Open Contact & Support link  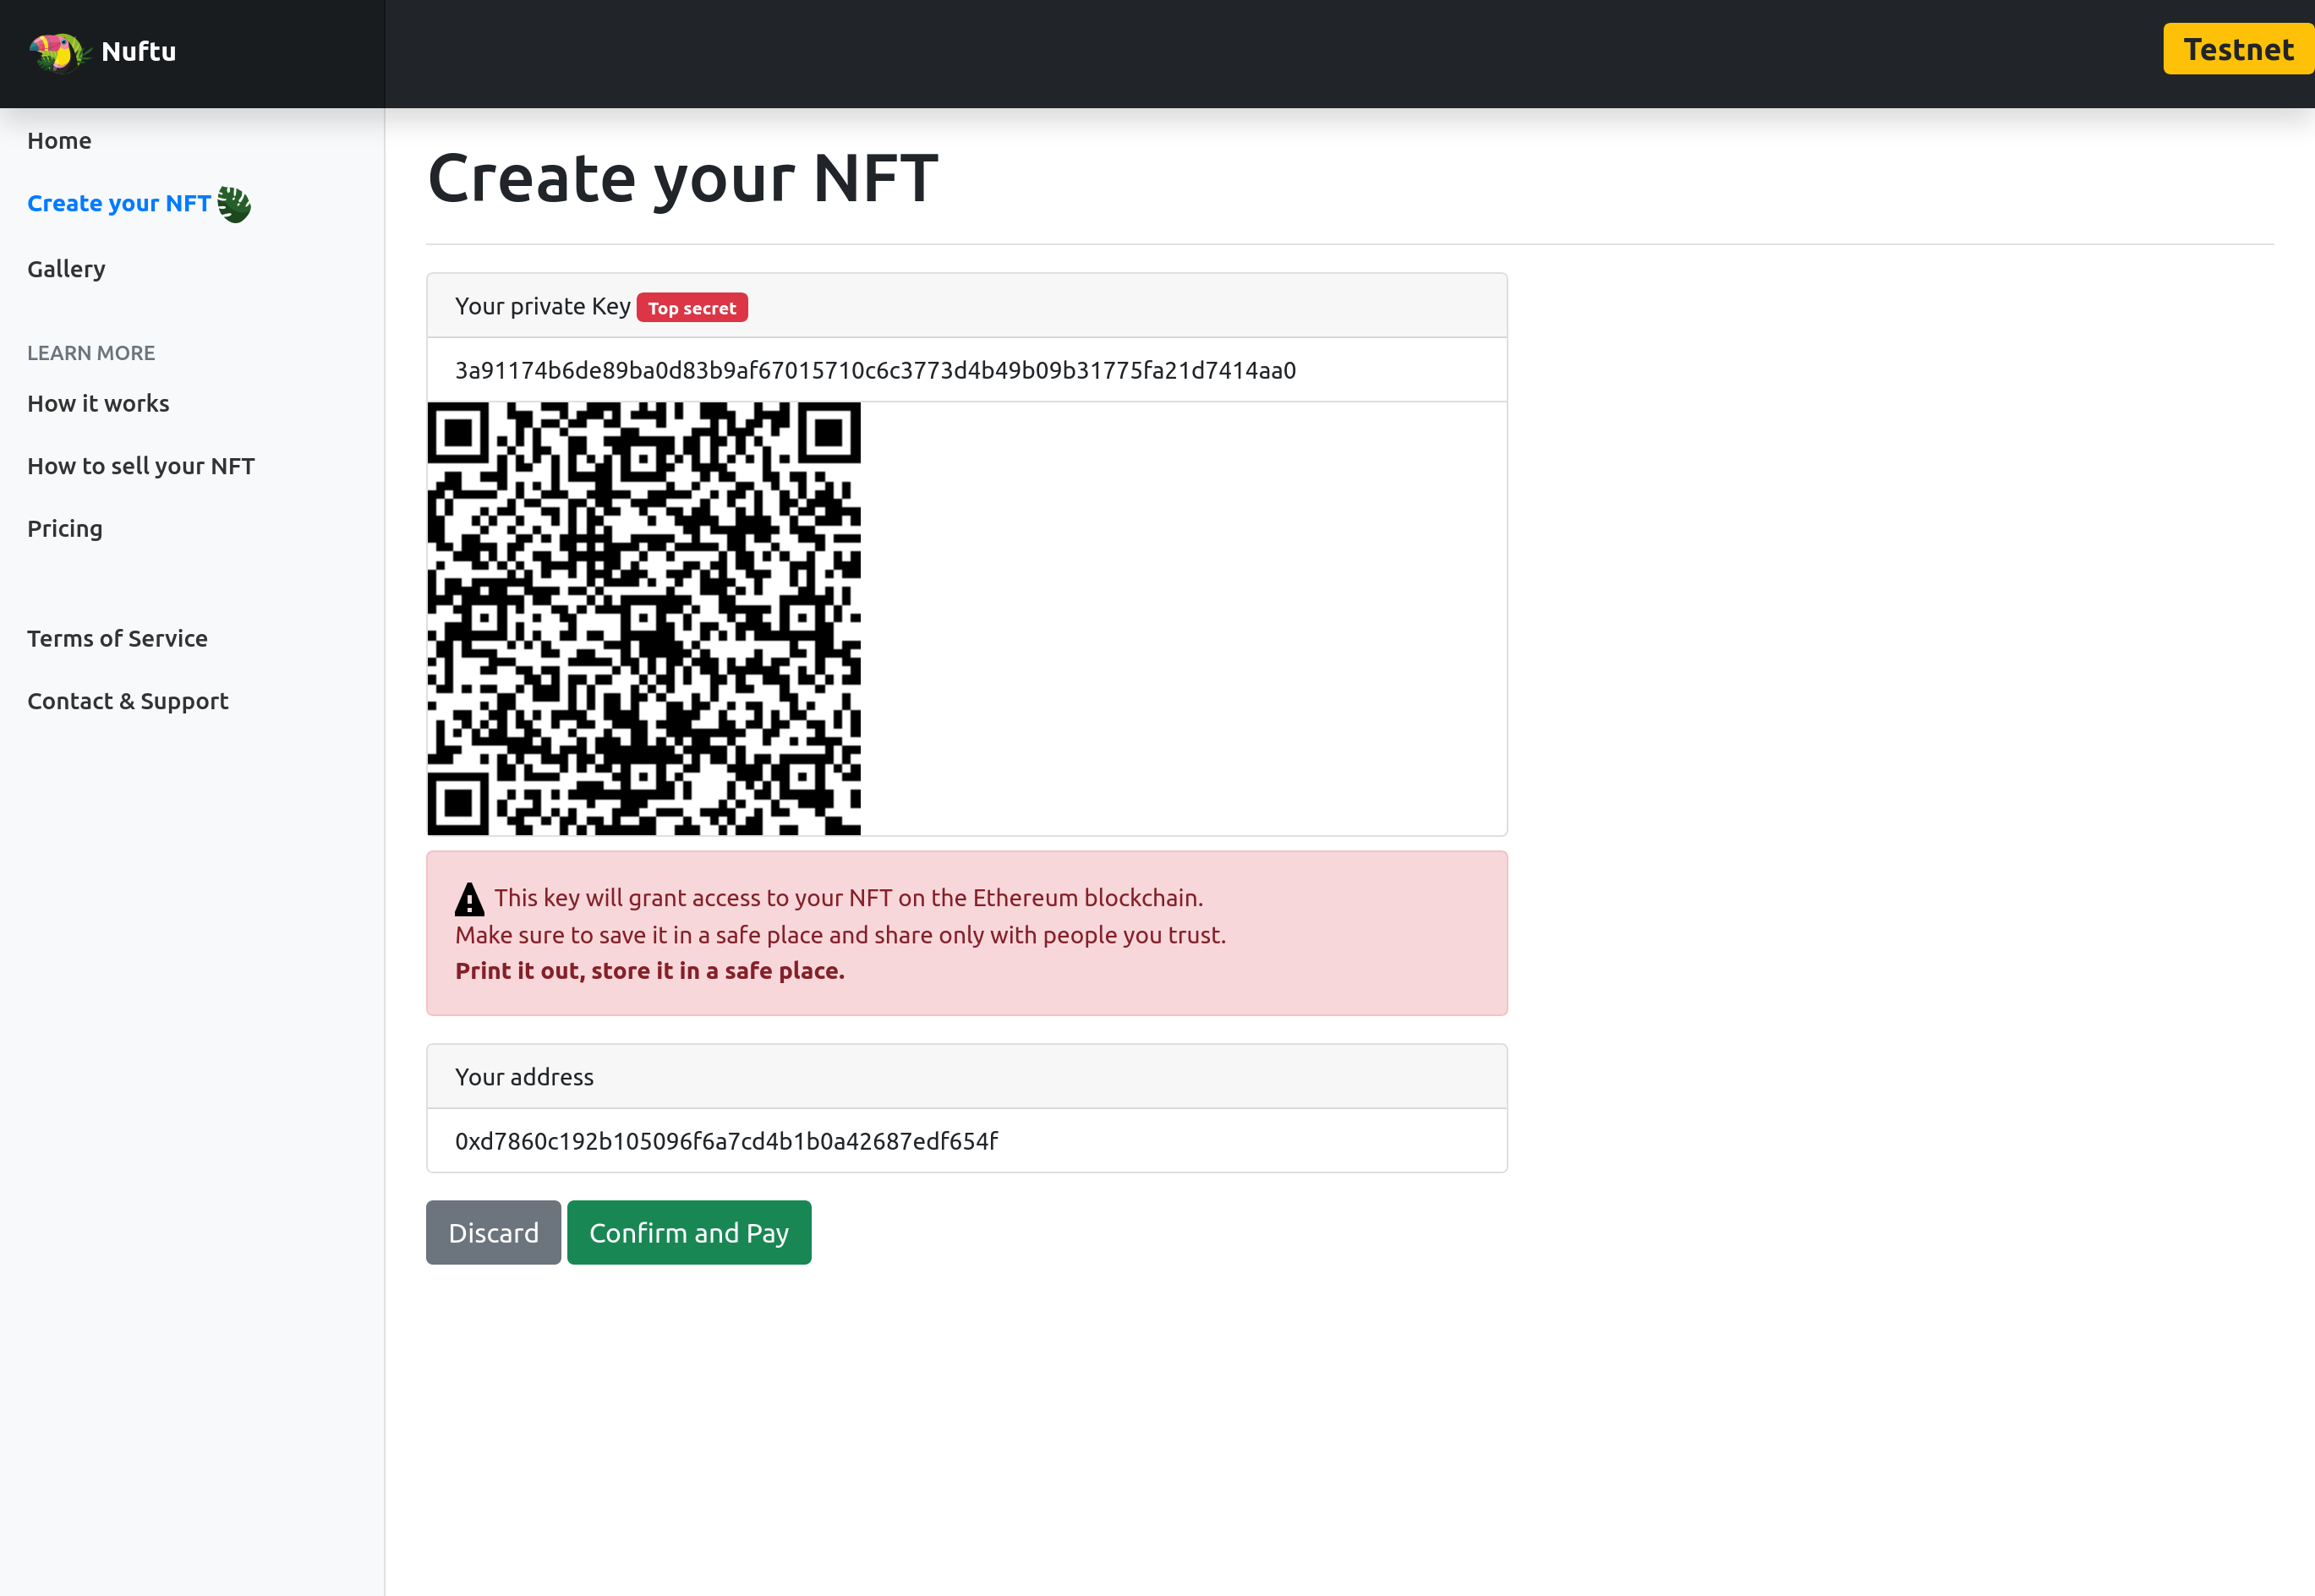[x=128, y=701]
